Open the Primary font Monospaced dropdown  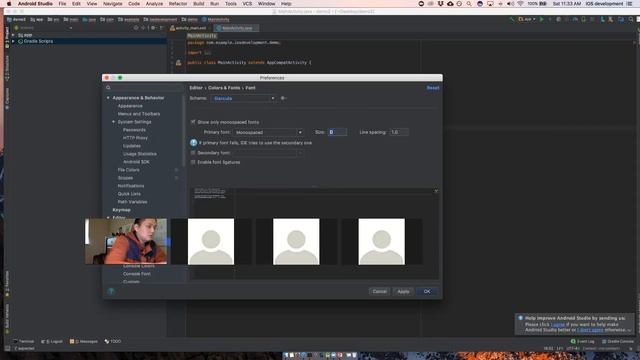click(269, 132)
